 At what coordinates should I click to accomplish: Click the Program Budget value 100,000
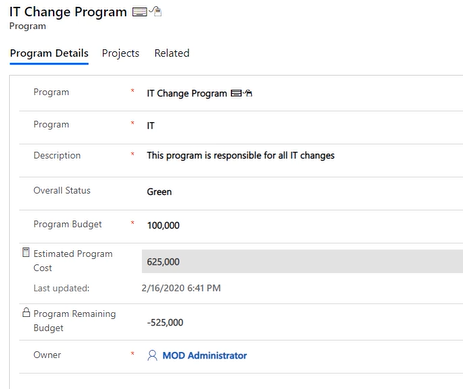click(163, 226)
